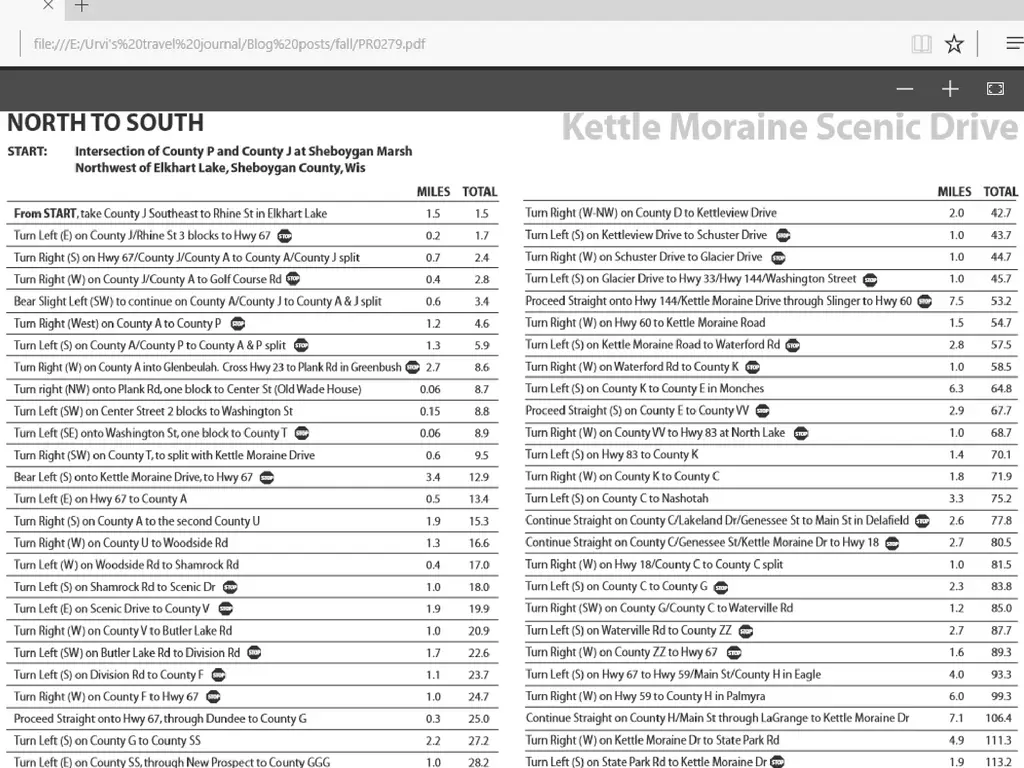Click stop sign on Waterford Rd to County K
This screenshot has height=768, width=1024.
click(753, 367)
